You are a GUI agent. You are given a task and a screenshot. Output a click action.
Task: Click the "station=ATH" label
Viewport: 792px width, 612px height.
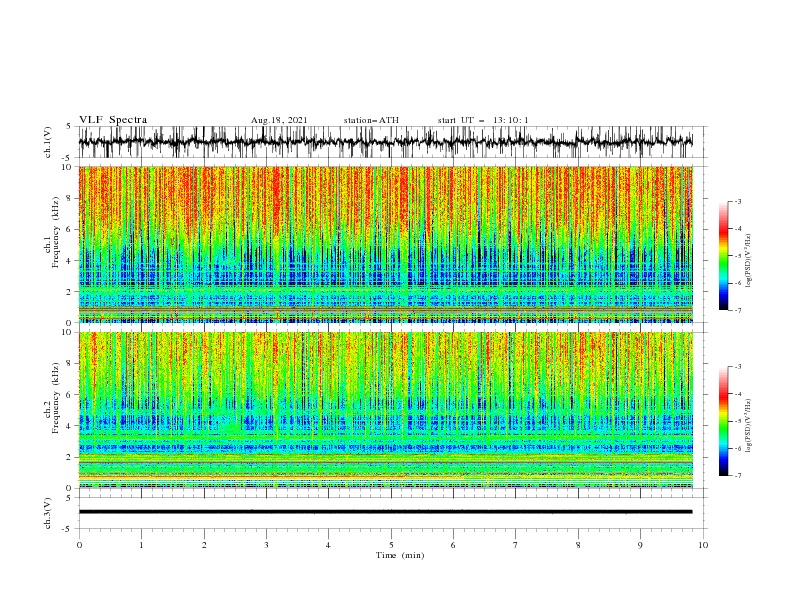[371, 120]
